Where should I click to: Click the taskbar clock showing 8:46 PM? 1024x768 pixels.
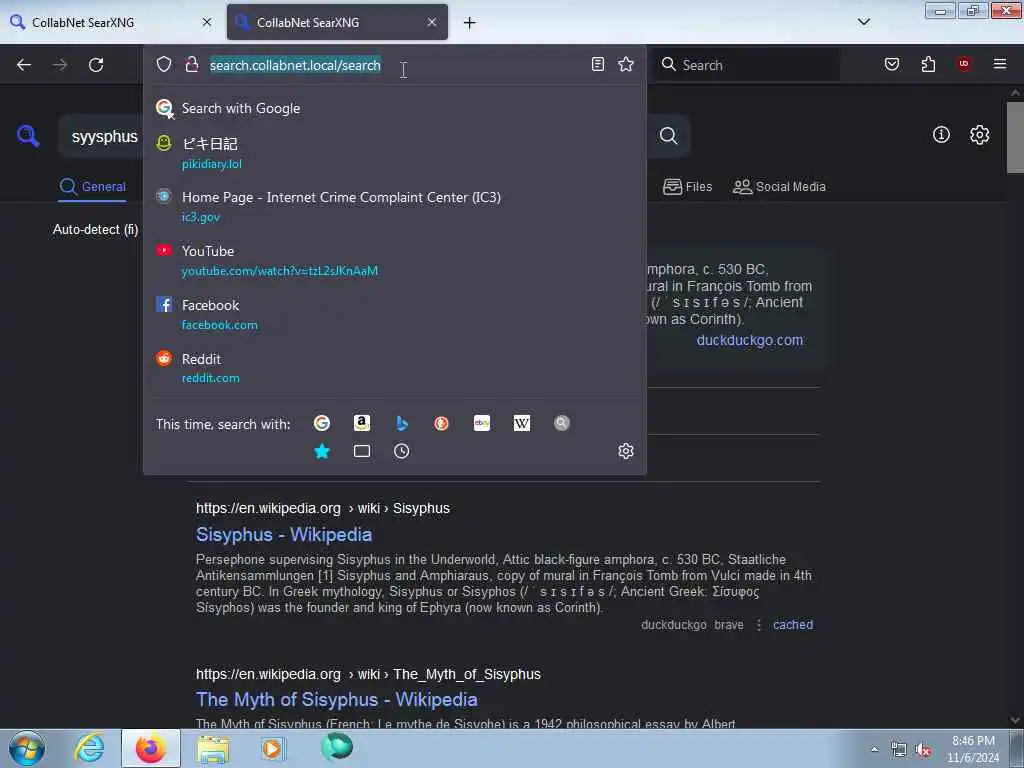click(x=973, y=749)
